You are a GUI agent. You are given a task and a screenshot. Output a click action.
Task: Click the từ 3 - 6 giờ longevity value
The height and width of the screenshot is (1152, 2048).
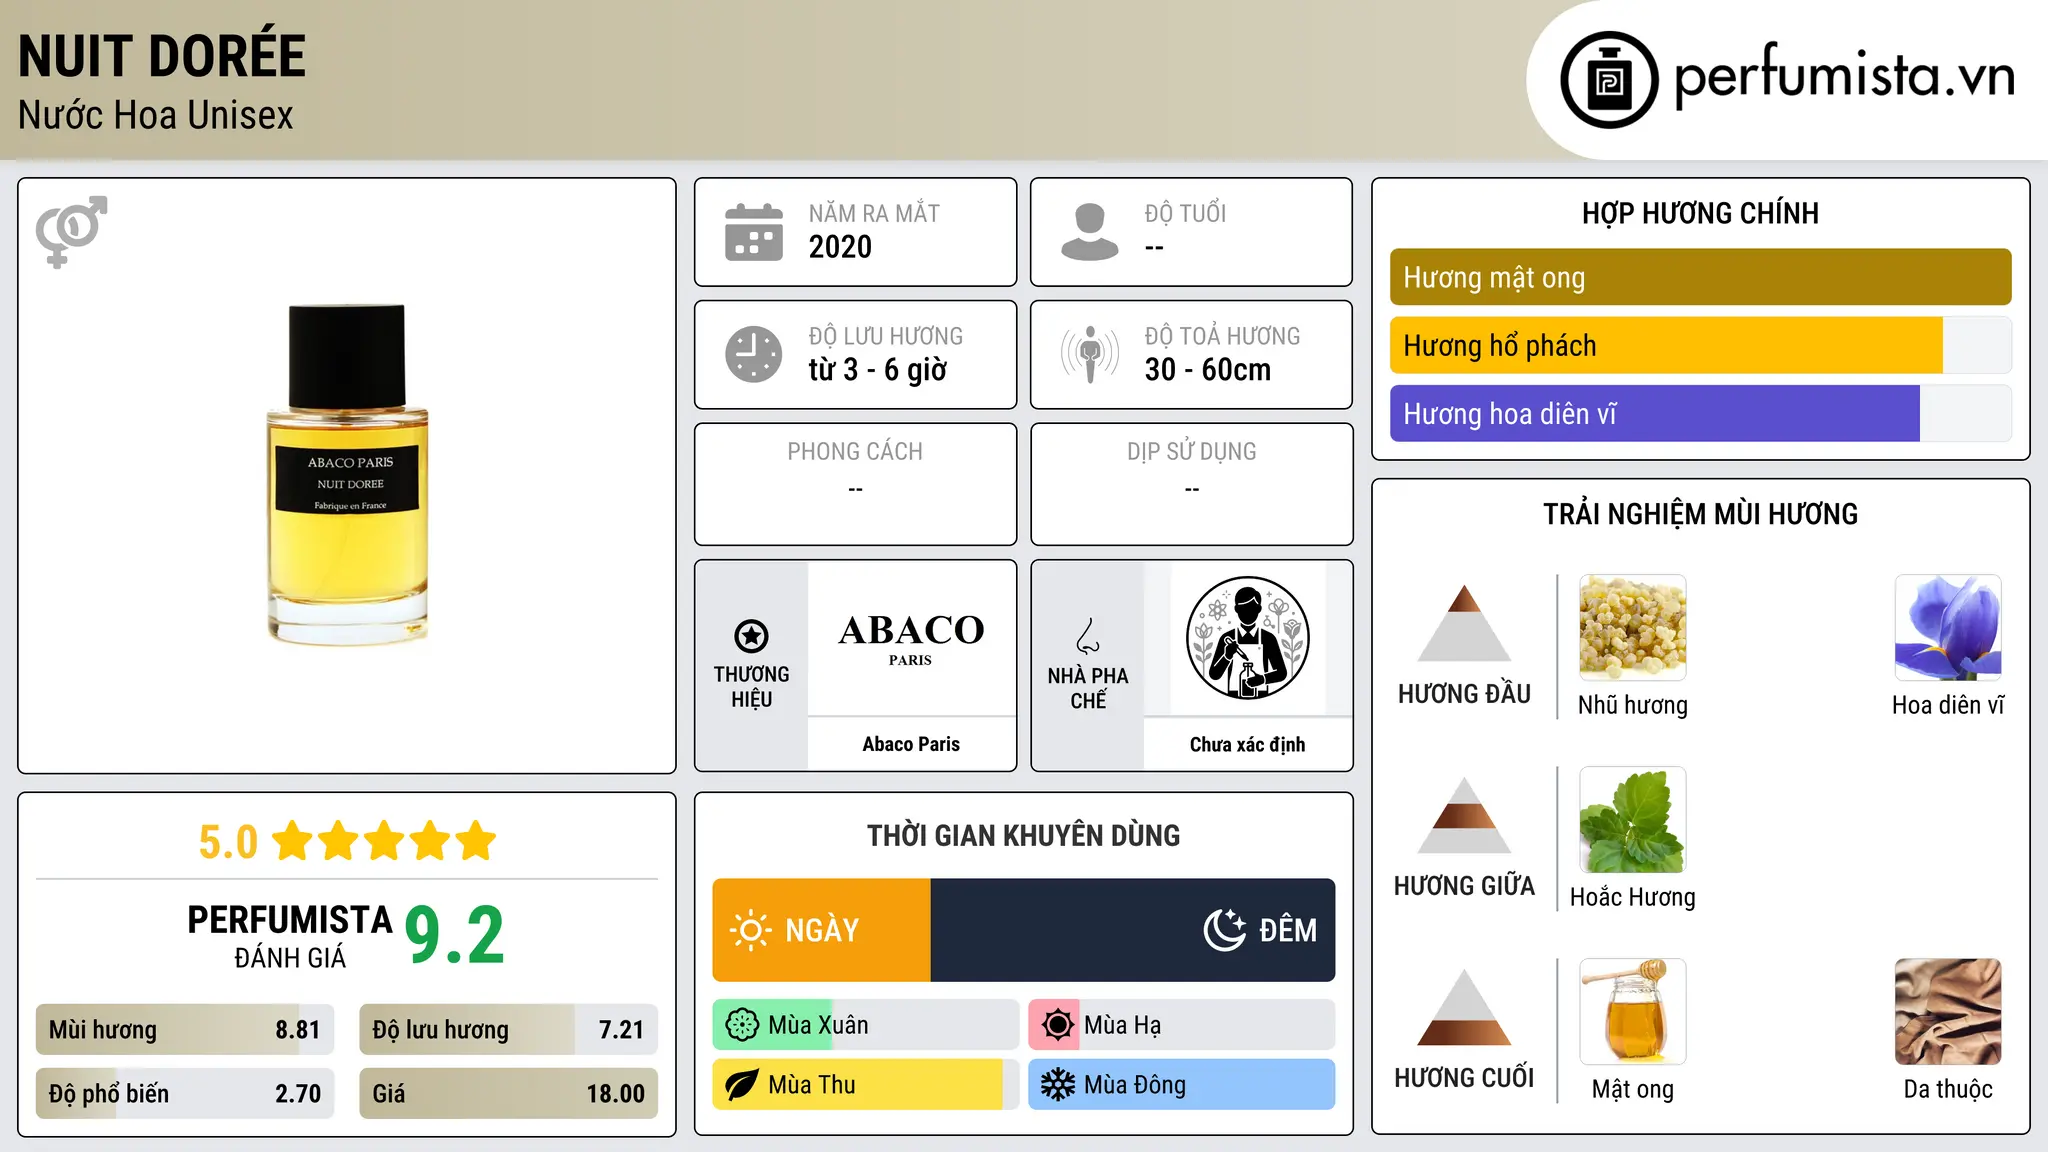click(x=878, y=370)
